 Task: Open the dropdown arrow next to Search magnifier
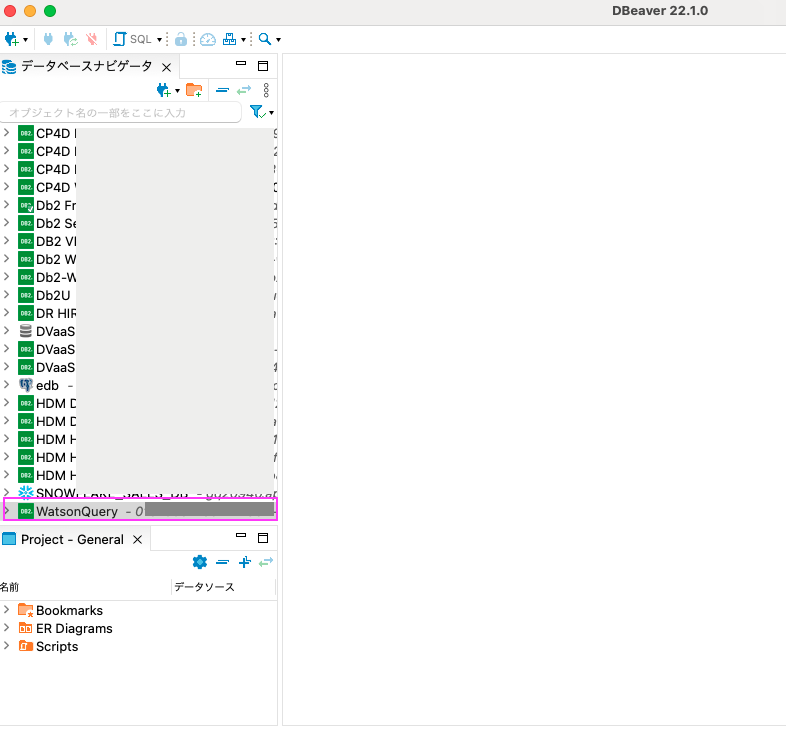(278, 40)
